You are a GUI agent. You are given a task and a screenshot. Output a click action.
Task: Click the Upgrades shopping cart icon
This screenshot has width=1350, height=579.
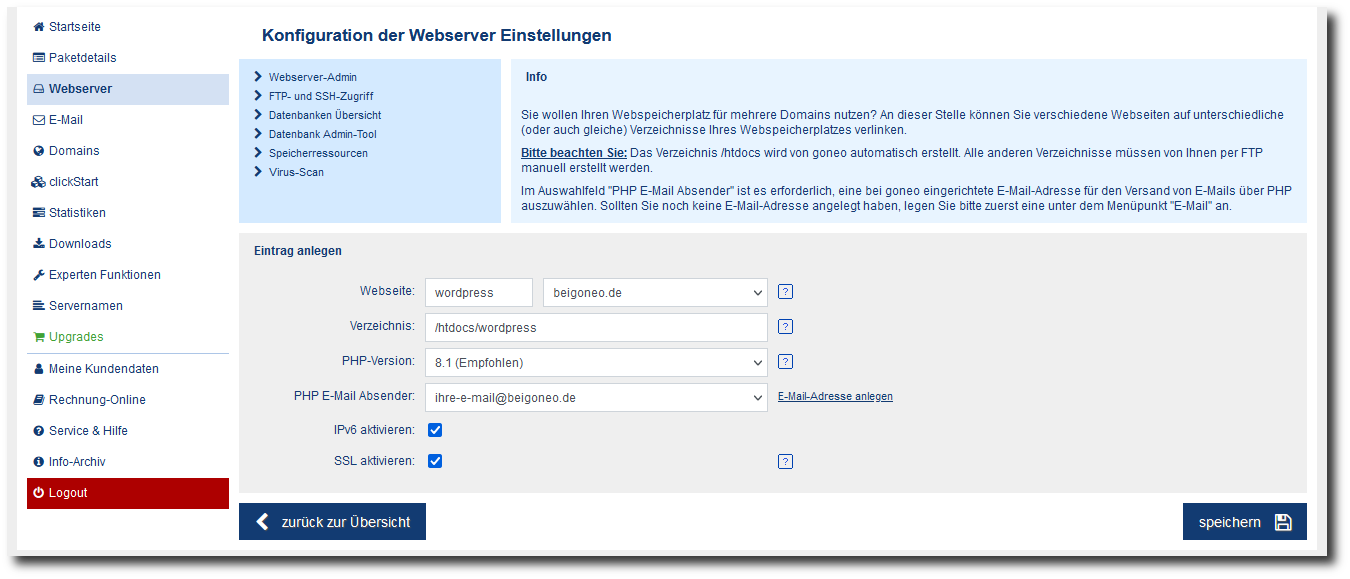[x=39, y=337]
